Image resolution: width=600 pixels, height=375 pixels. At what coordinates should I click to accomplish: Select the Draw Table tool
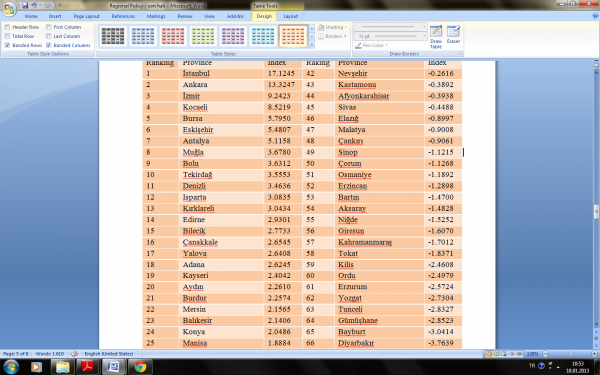(436, 37)
